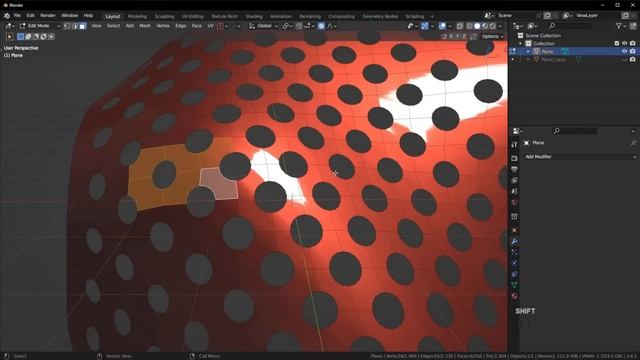The image size is (640, 360).
Task: Open the View Layer properties tab
Action: 514,180
